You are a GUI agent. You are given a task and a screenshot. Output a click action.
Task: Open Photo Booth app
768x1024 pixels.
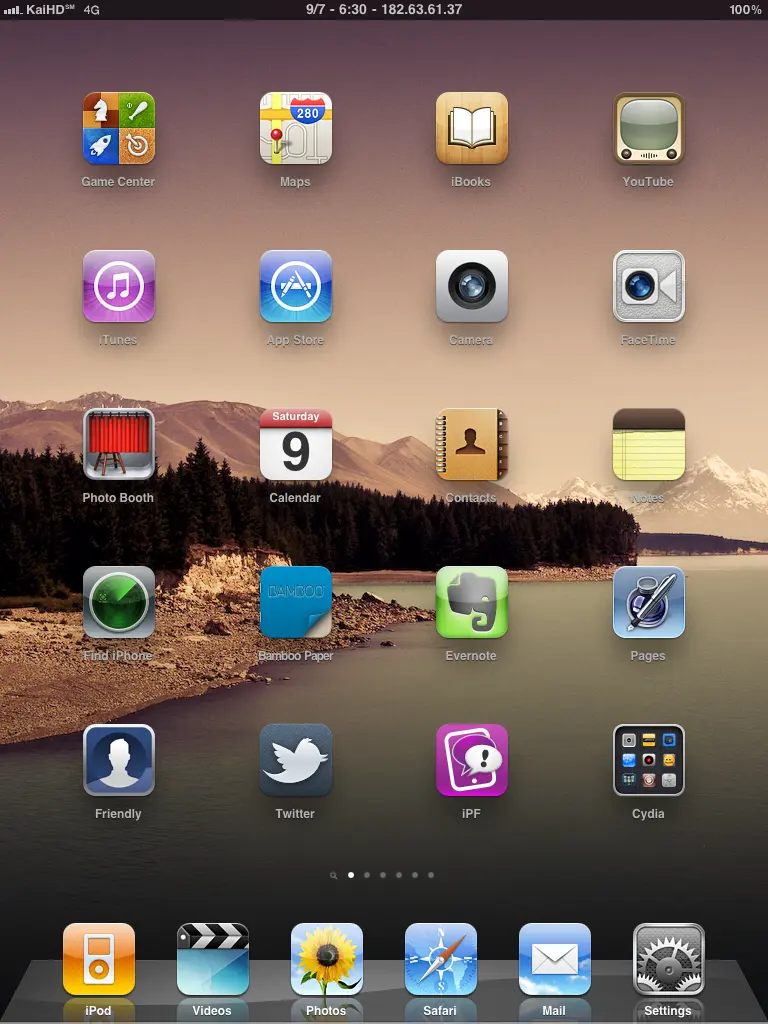[x=118, y=445]
